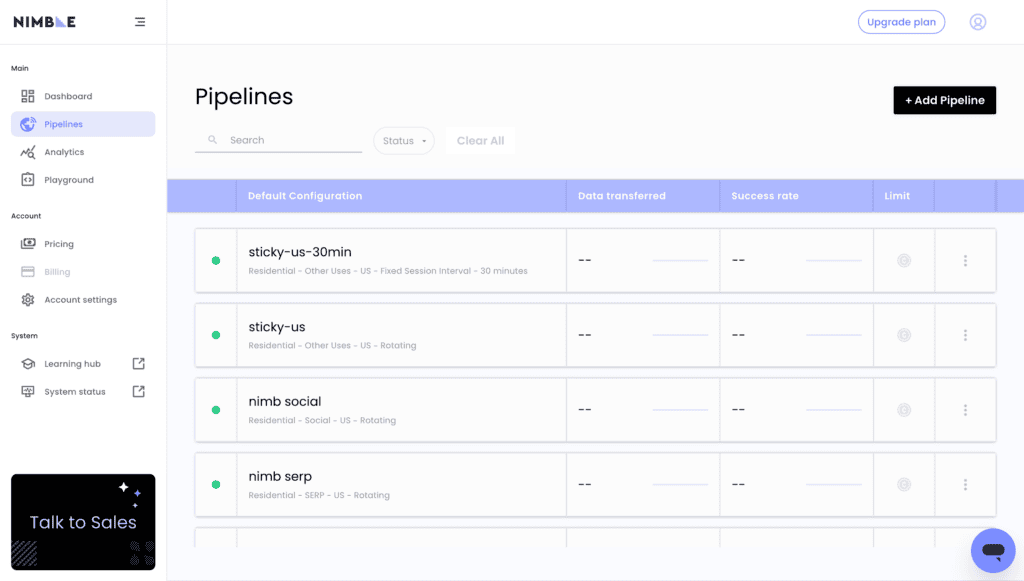Select the nimb social pipeline name
The height and width of the screenshot is (581, 1024).
(285, 401)
